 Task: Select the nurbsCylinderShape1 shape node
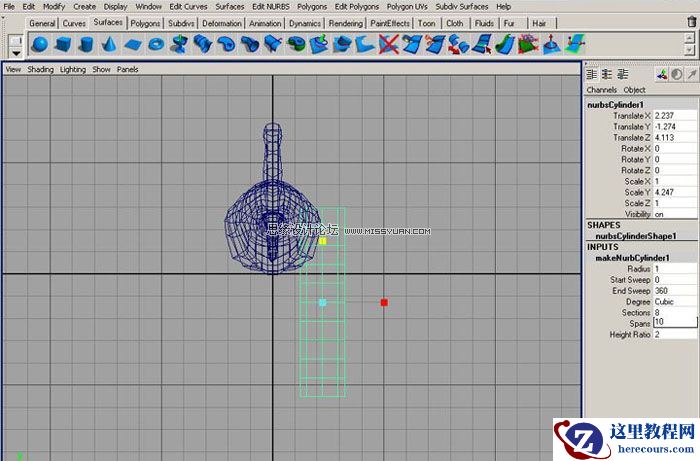click(636, 236)
